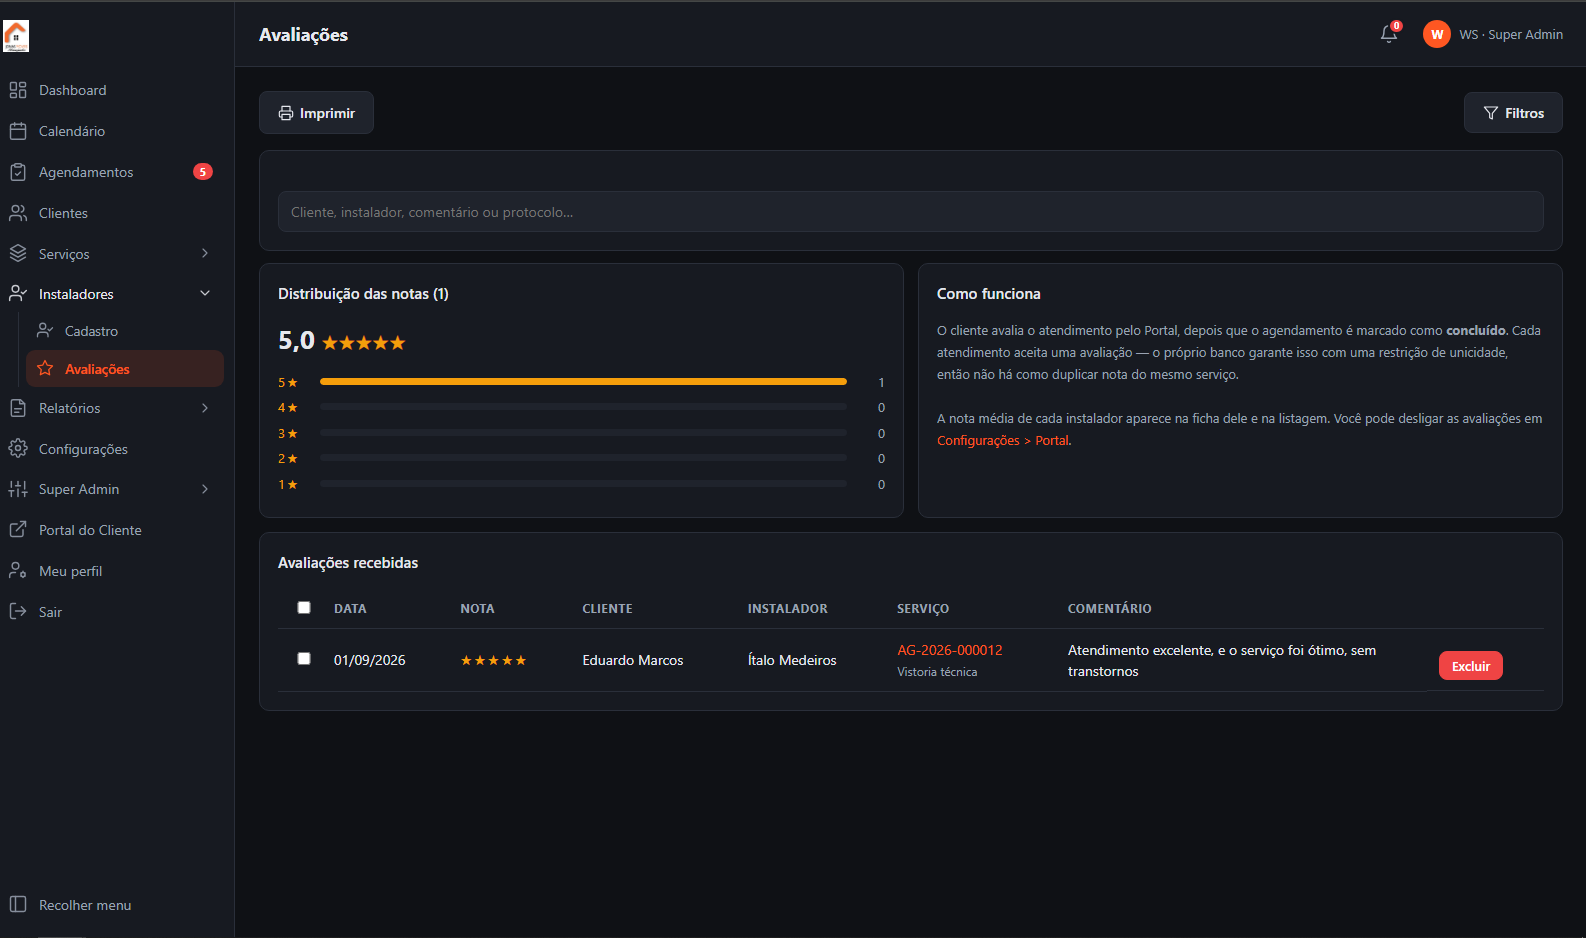The image size is (1586, 938).
Task: Delete the review with the Excluir button
Action: 1470,666
